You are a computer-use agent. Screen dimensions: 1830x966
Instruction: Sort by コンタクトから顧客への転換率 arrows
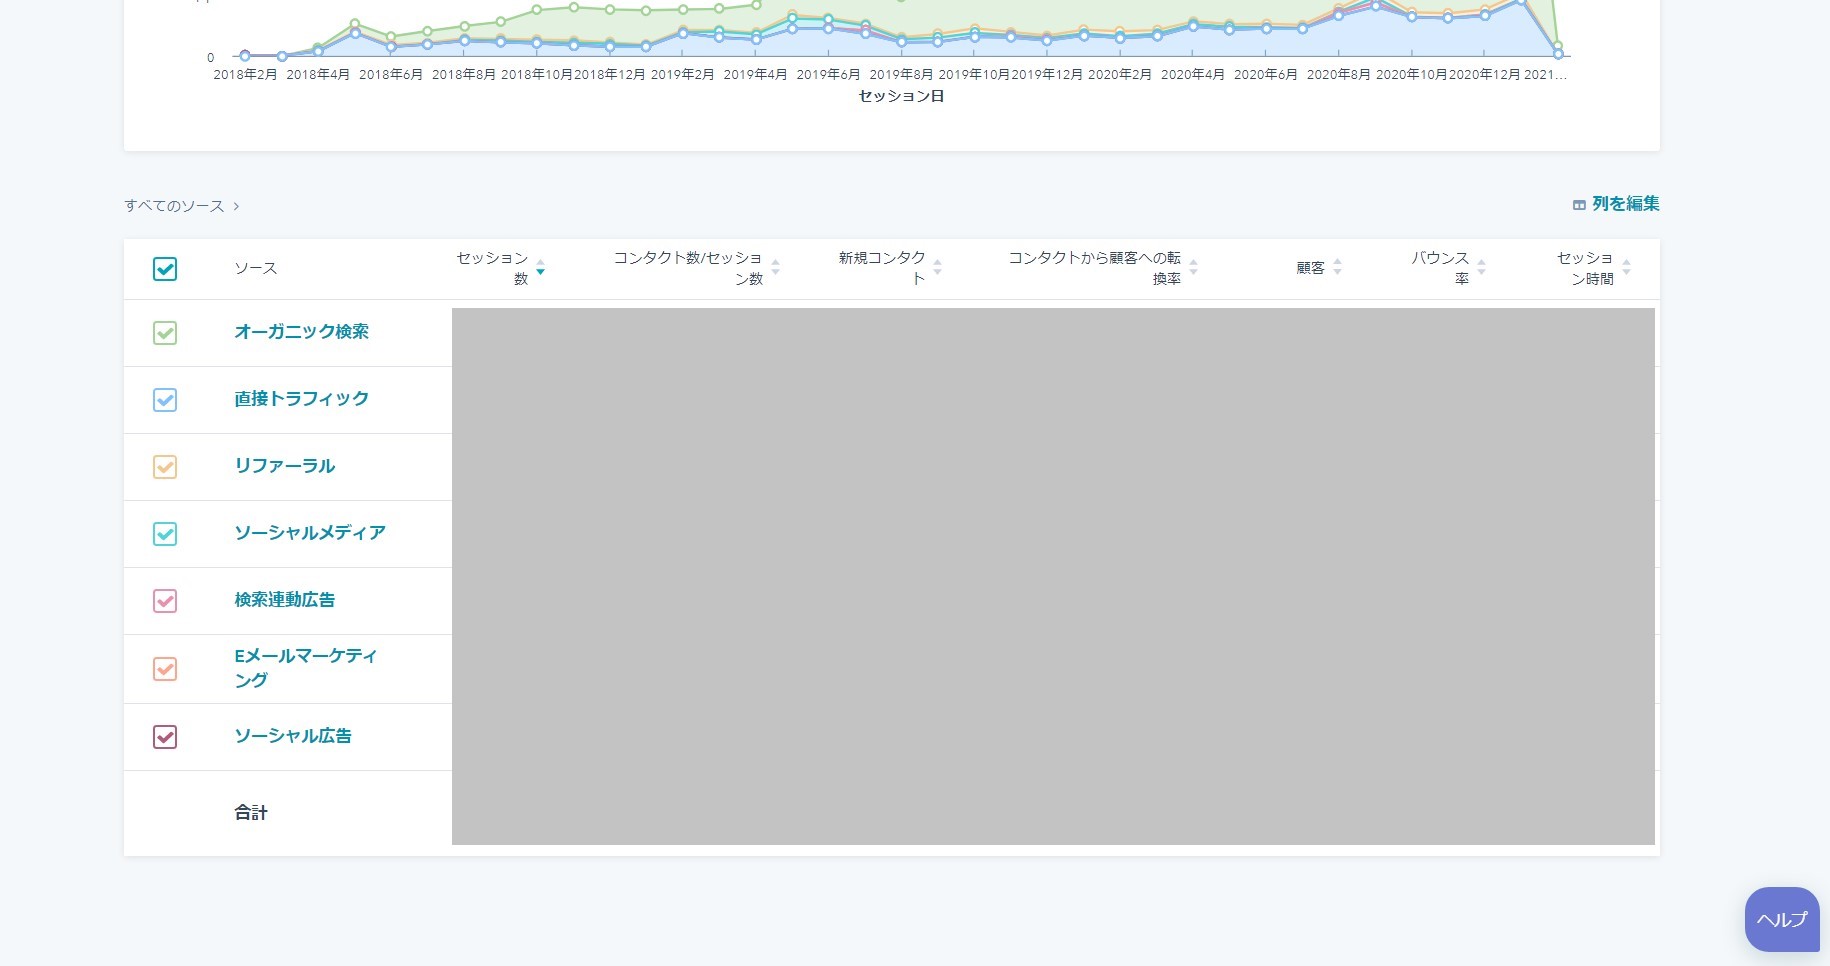pyautogui.click(x=1193, y=268)
